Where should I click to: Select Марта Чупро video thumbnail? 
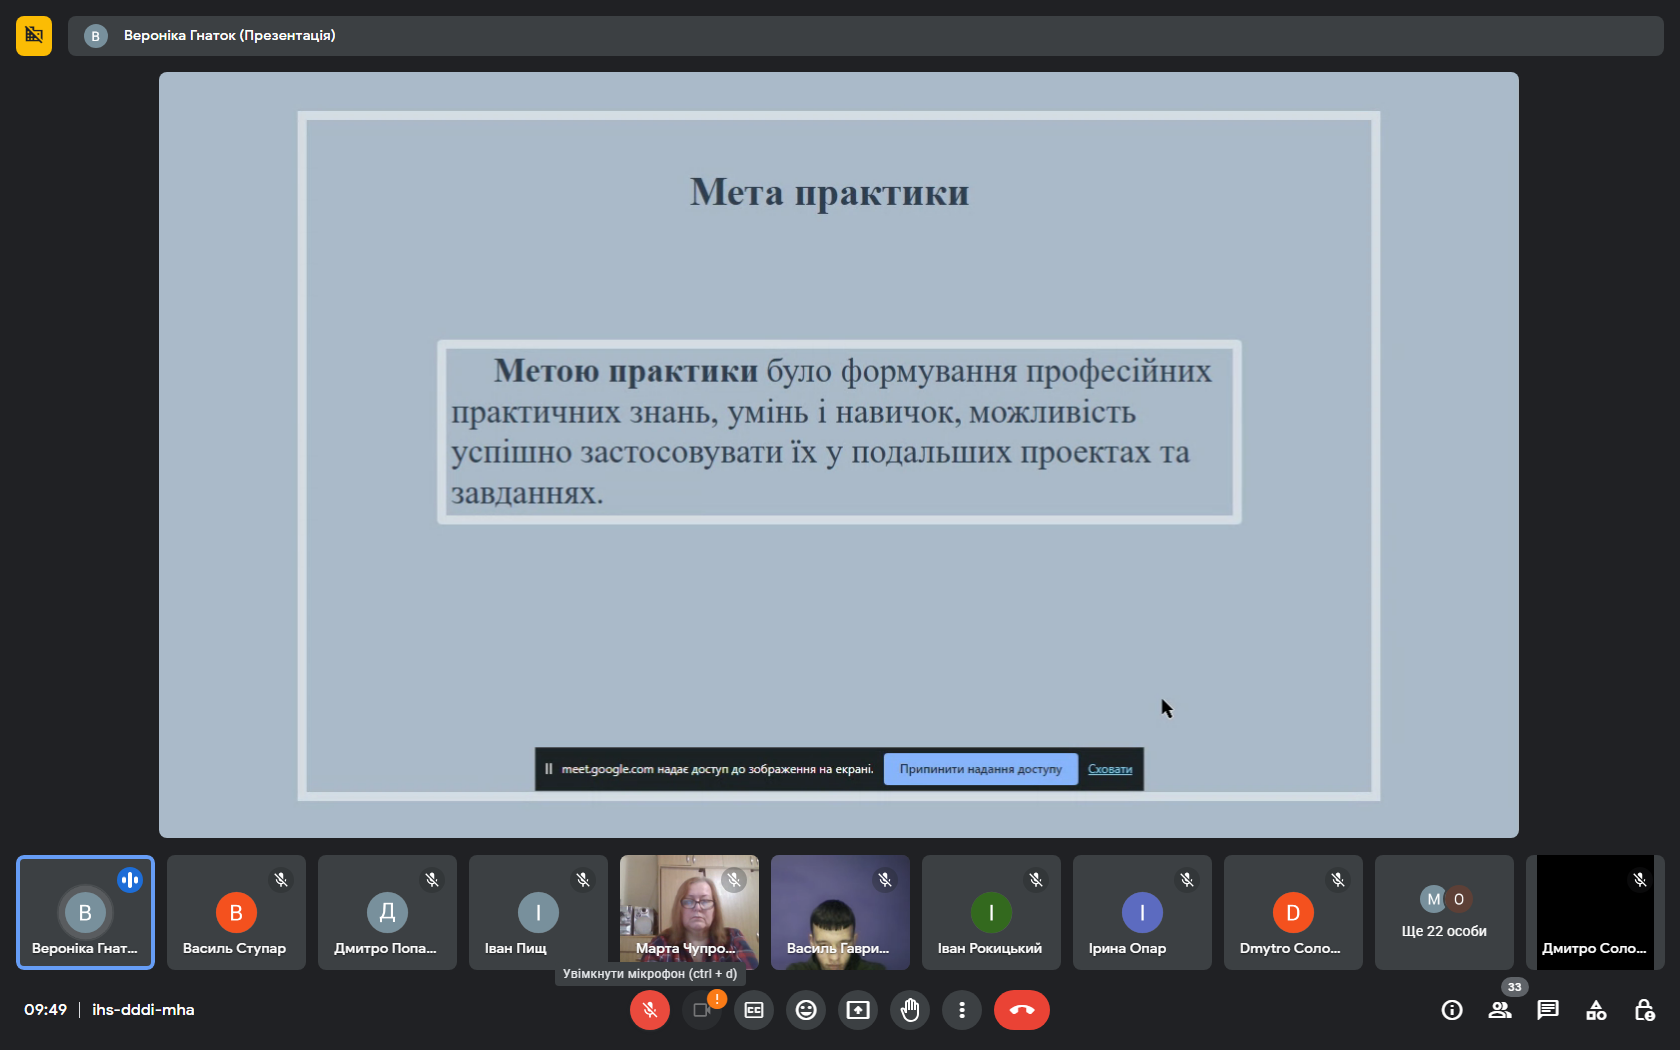coord(689,912)
